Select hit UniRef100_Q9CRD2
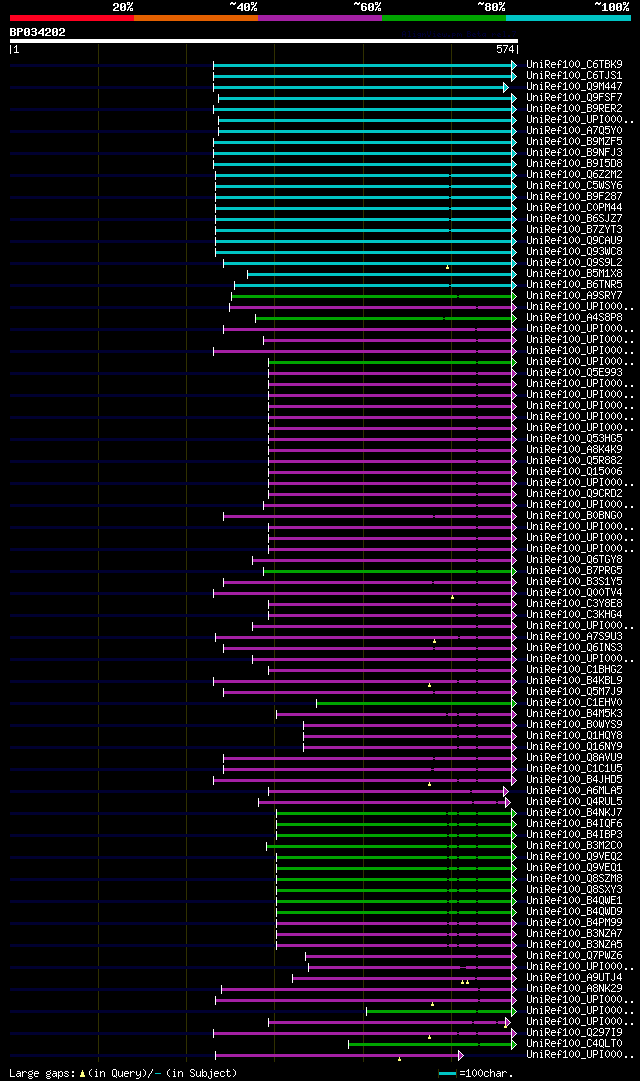This screenshot has height=1081, width=640. point(574,494)
